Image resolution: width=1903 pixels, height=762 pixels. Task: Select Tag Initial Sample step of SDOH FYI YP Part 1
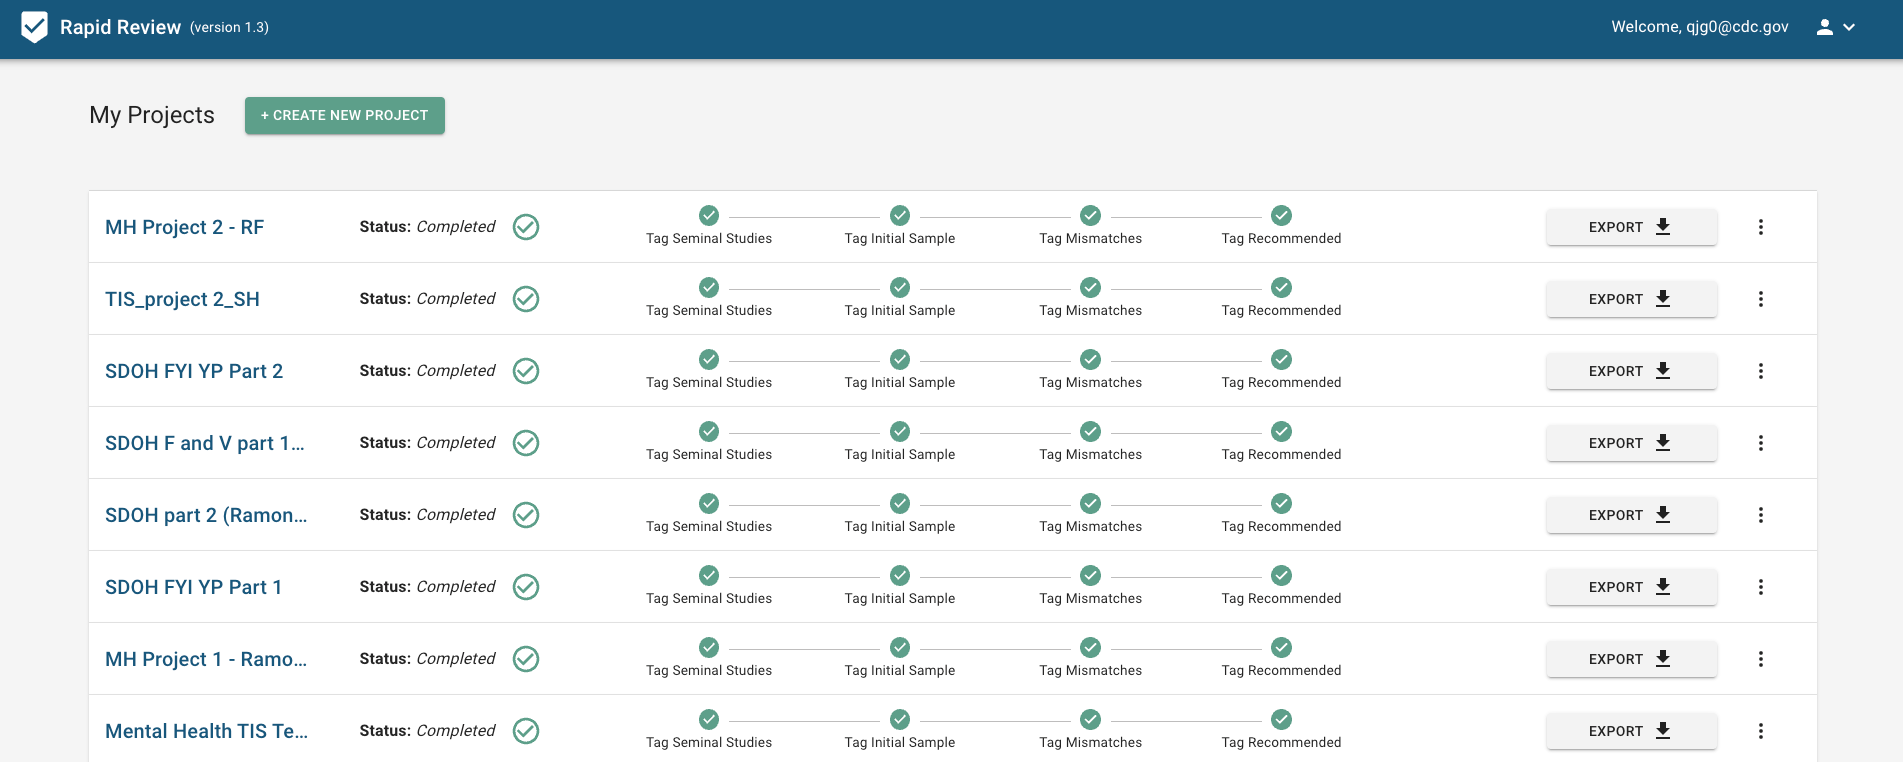point(900,586)
